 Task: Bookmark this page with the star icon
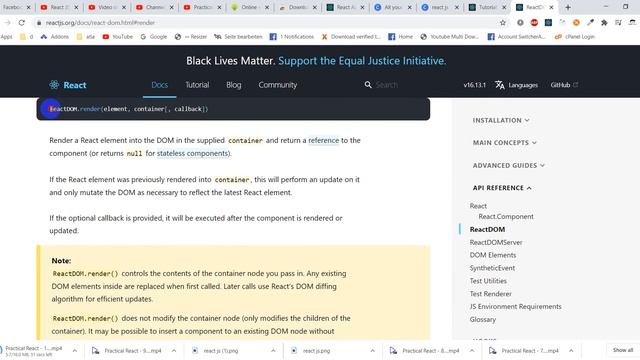pos(503,22)
